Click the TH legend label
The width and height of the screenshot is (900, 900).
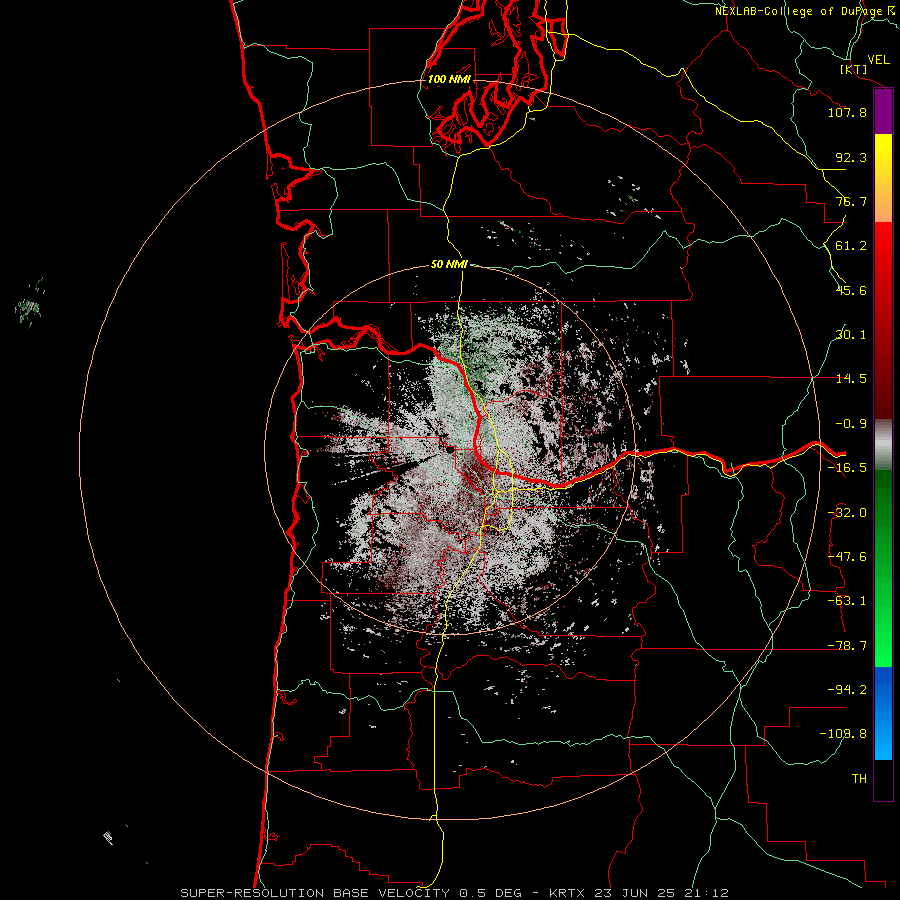[859, 779]
